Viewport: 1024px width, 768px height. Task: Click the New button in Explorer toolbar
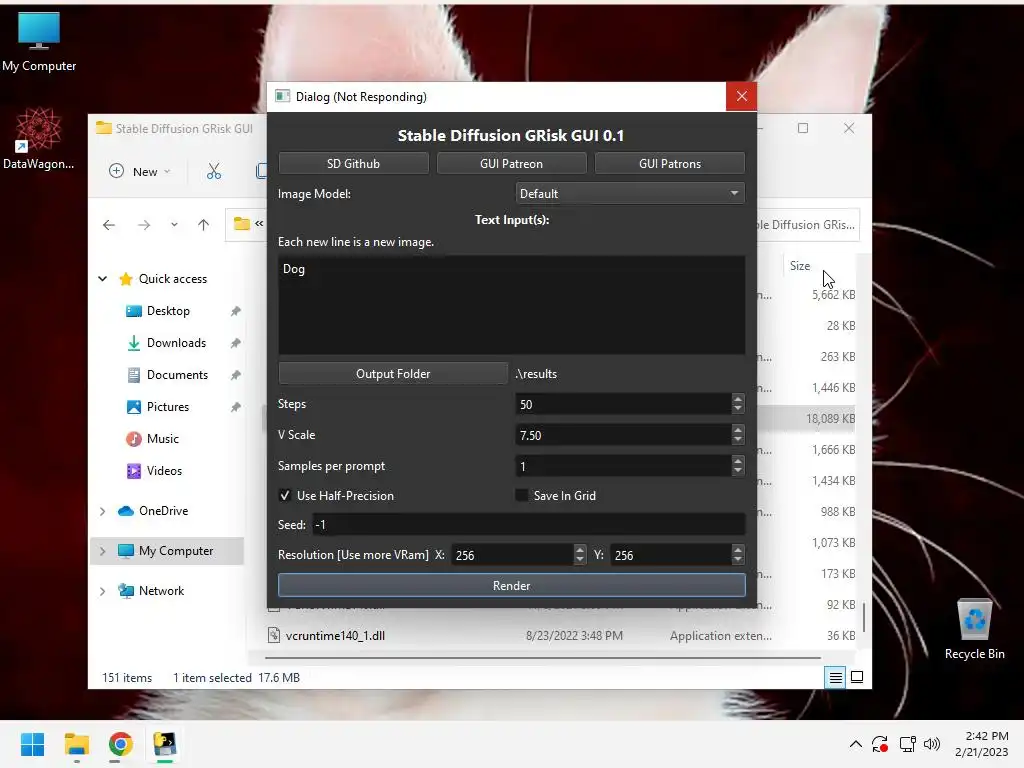(140, 171)
